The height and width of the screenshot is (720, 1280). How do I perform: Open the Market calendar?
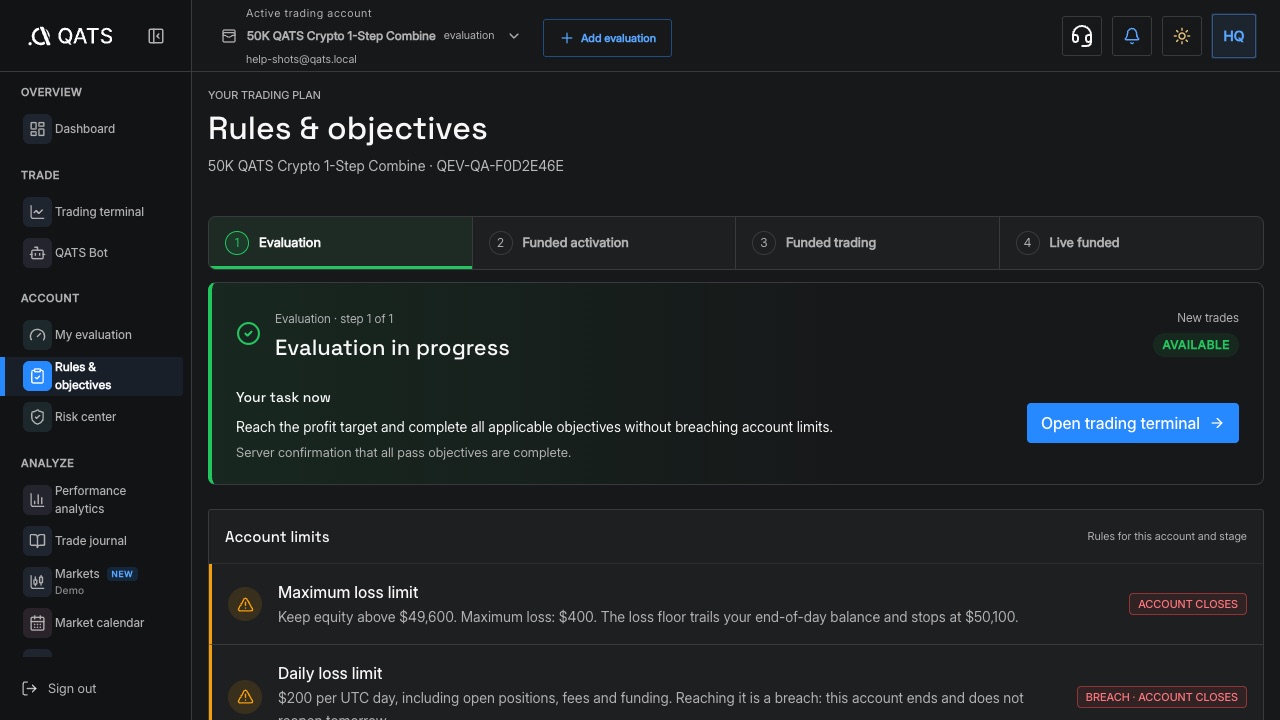102,623
